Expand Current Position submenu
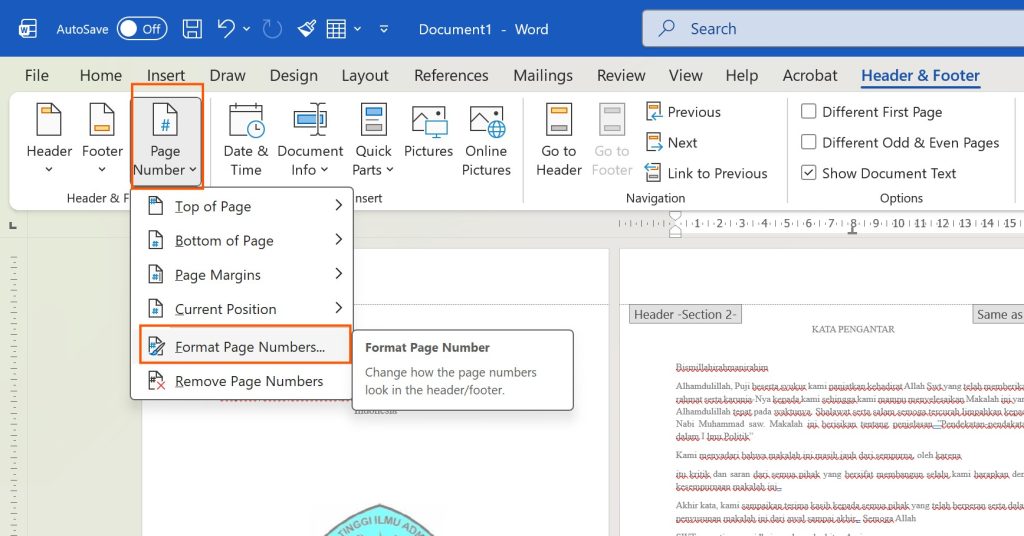The image size is (1024, 536). coord(242,309)
